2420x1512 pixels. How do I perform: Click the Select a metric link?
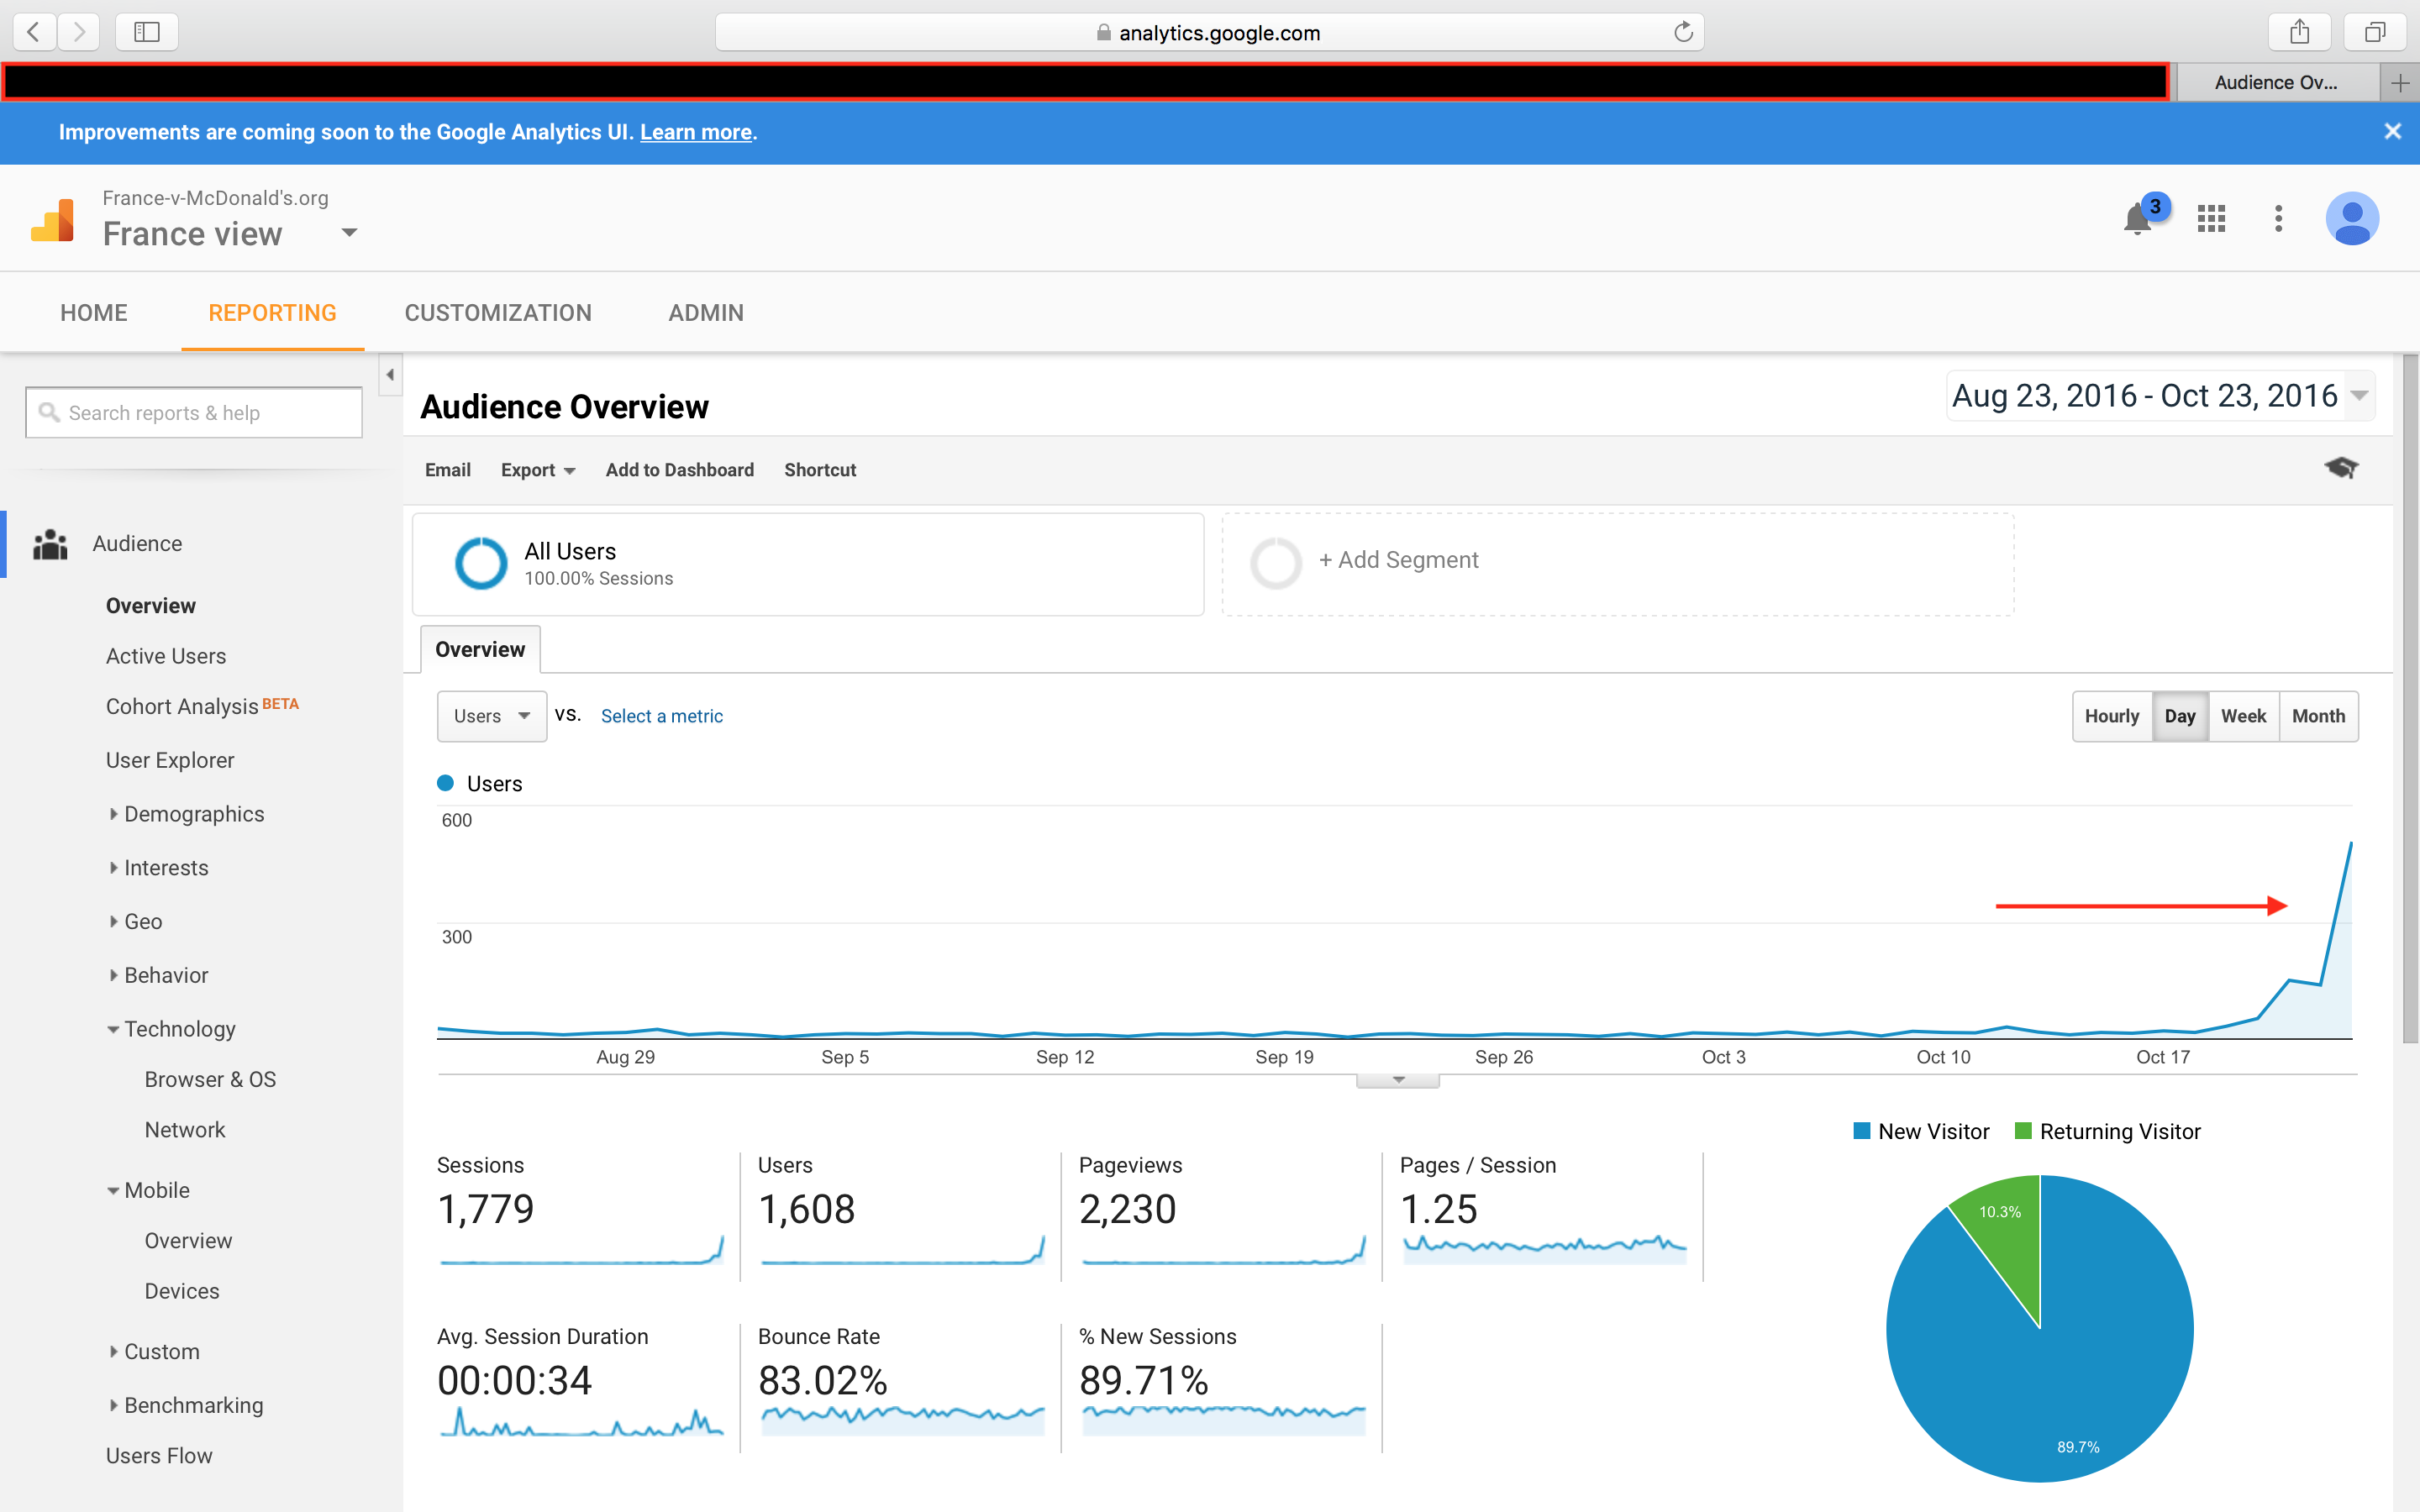661,716
